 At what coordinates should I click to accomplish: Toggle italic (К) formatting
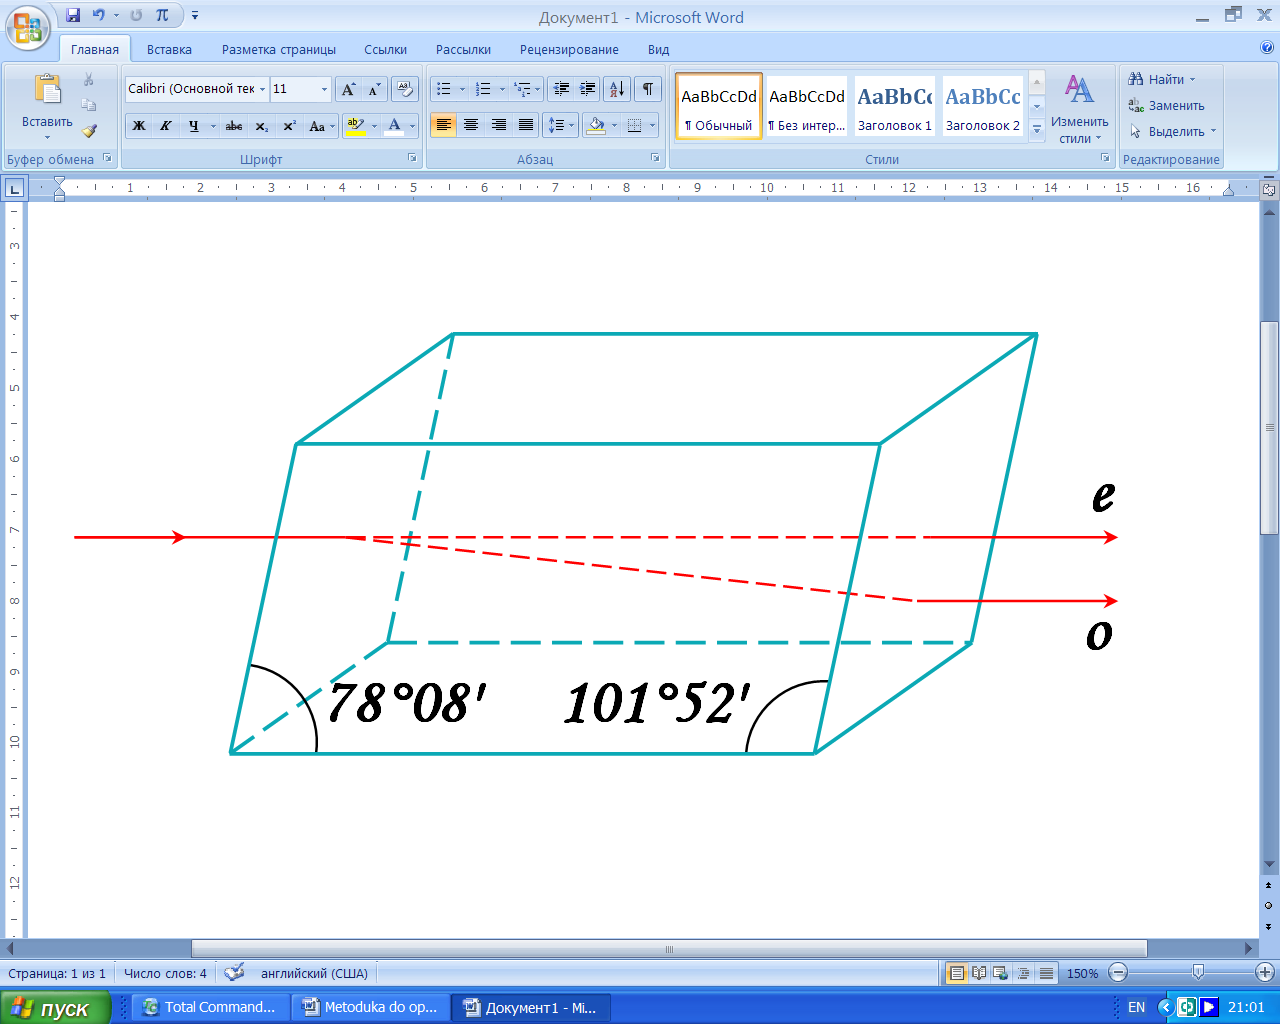tap(166, 126)
